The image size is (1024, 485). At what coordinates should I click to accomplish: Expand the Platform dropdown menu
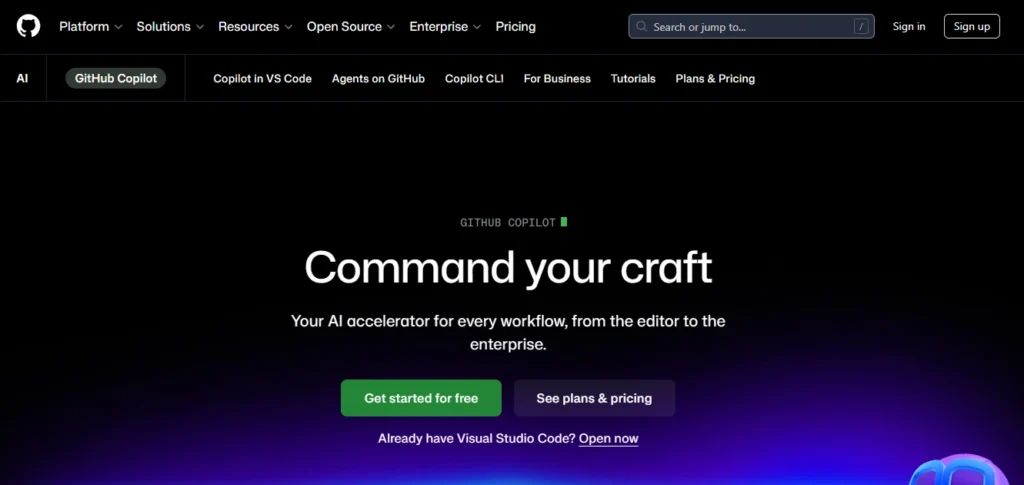point(90,27)
